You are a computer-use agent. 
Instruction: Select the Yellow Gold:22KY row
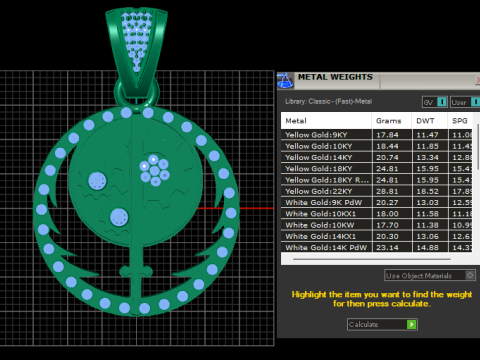[x=376, y=191]
